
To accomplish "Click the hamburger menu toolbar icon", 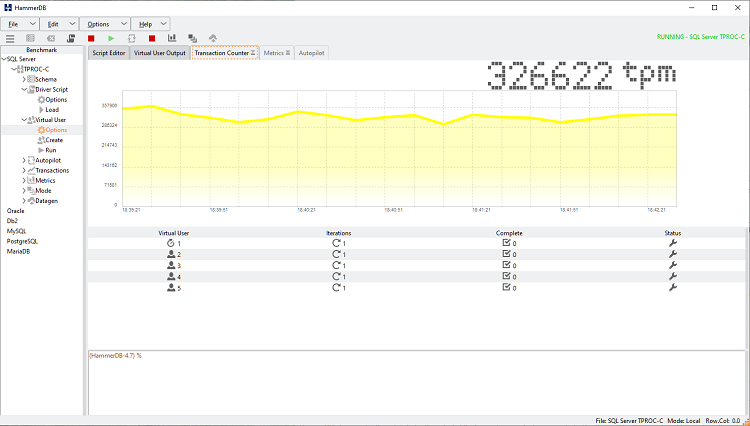I will pyautogui.click(x=10, y=38).
